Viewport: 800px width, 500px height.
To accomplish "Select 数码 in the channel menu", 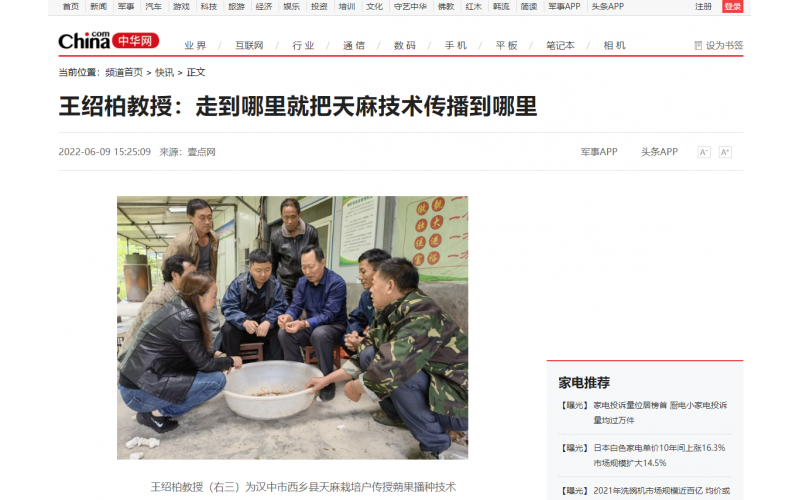I will tap(405, 45).
